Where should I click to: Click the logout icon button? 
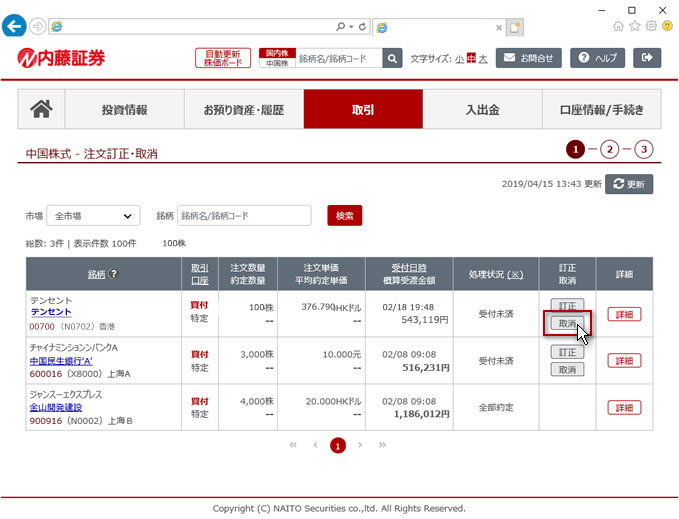(x=647, y=58)
